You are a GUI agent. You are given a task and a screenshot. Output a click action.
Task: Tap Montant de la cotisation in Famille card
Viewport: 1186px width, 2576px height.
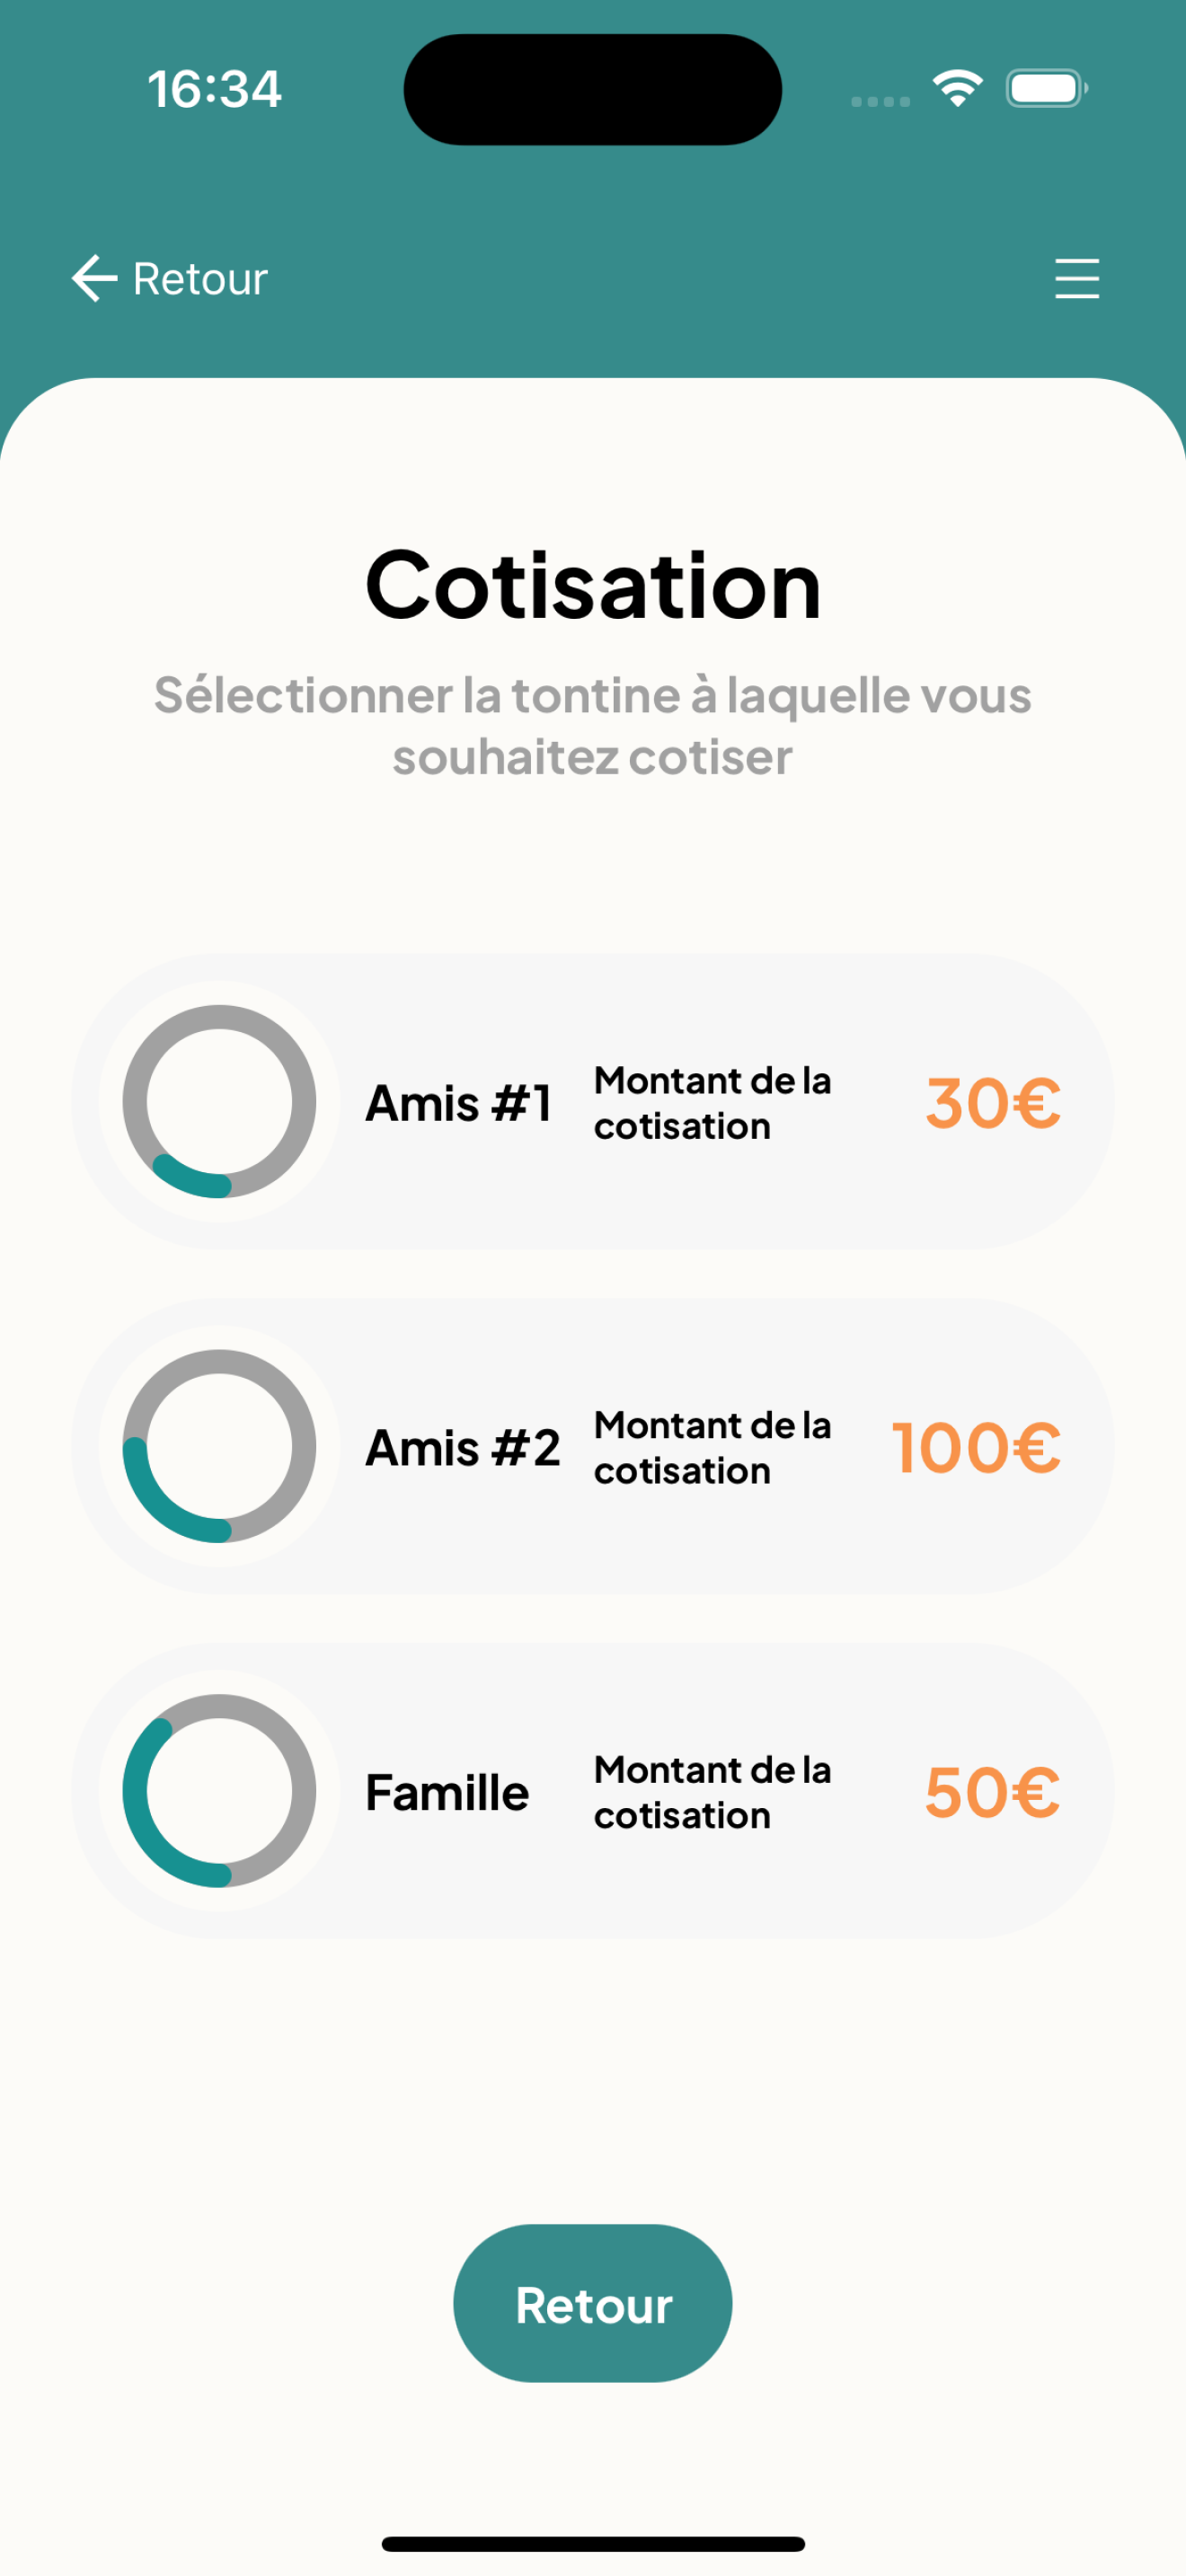coord(712,1792)
